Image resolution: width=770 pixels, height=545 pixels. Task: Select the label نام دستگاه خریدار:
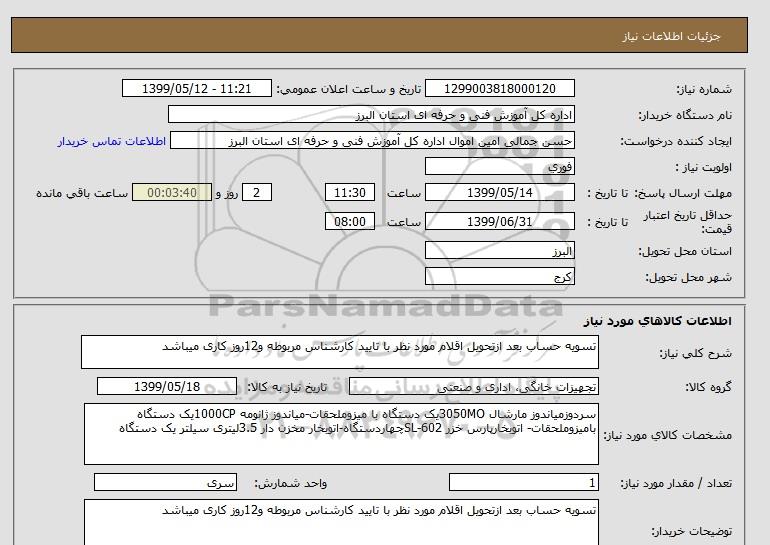click(685, 115)
